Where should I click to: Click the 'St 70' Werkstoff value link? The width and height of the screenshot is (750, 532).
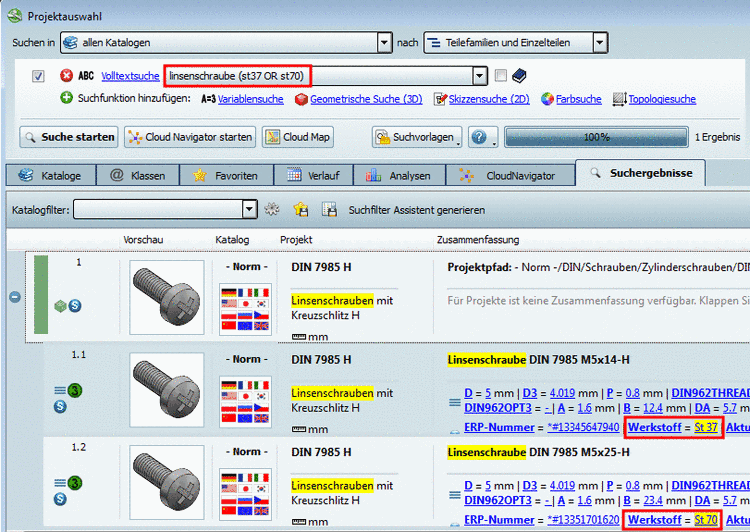(706, 520)
